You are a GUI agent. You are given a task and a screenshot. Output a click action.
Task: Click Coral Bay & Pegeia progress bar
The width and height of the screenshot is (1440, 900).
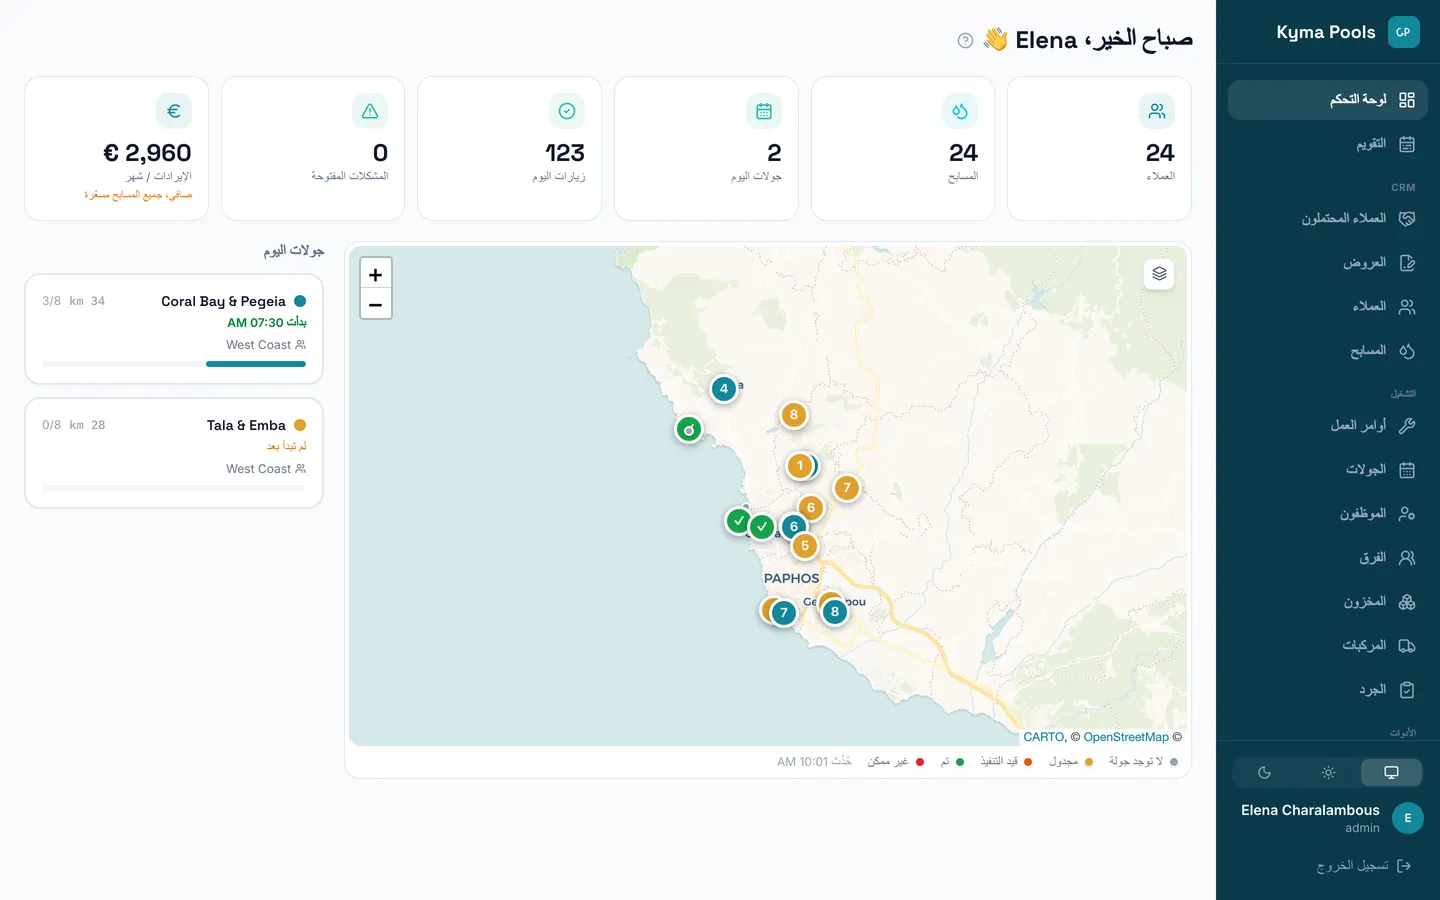[174, 364]
